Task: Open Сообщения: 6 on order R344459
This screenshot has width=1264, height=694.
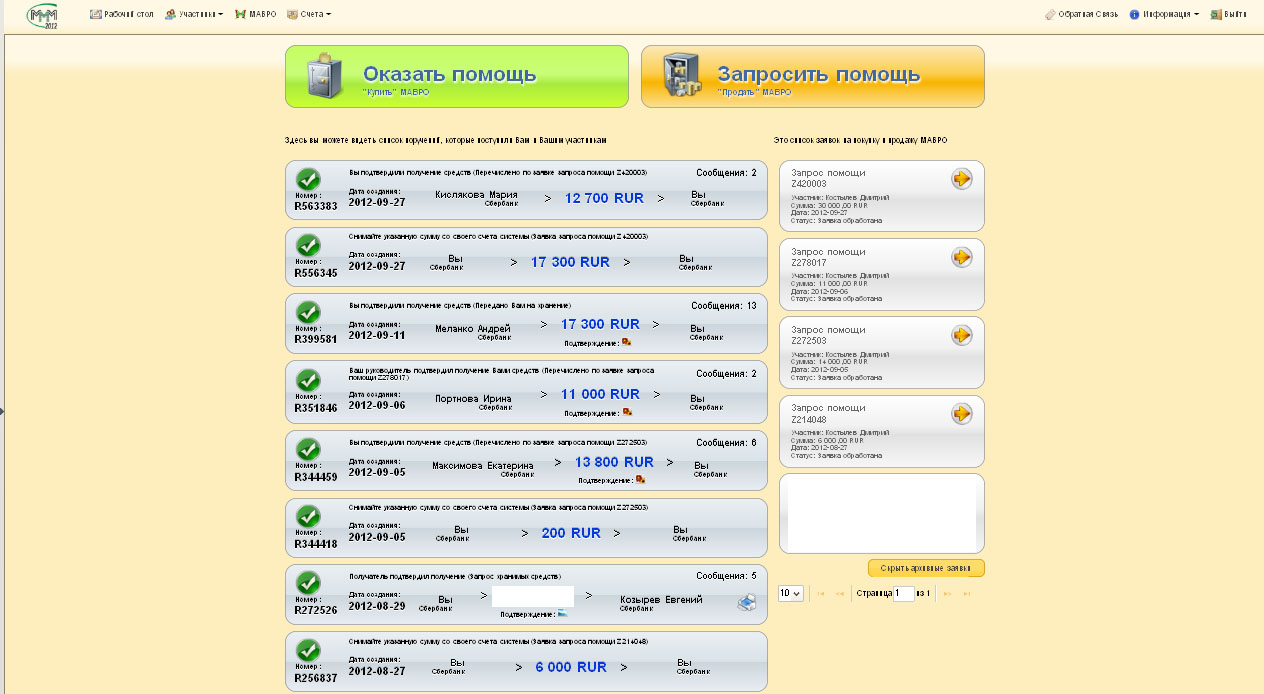Action: coord(726,443)
